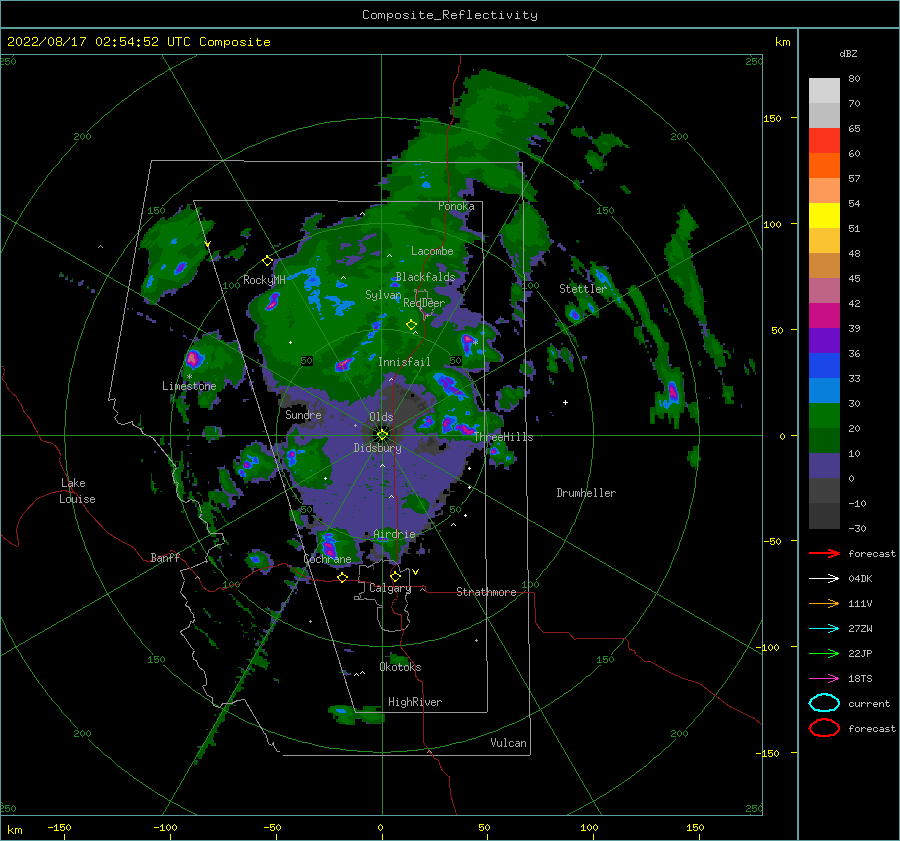Click the Ponoka city label
The image size is (900, 841).
click(456, 206)
